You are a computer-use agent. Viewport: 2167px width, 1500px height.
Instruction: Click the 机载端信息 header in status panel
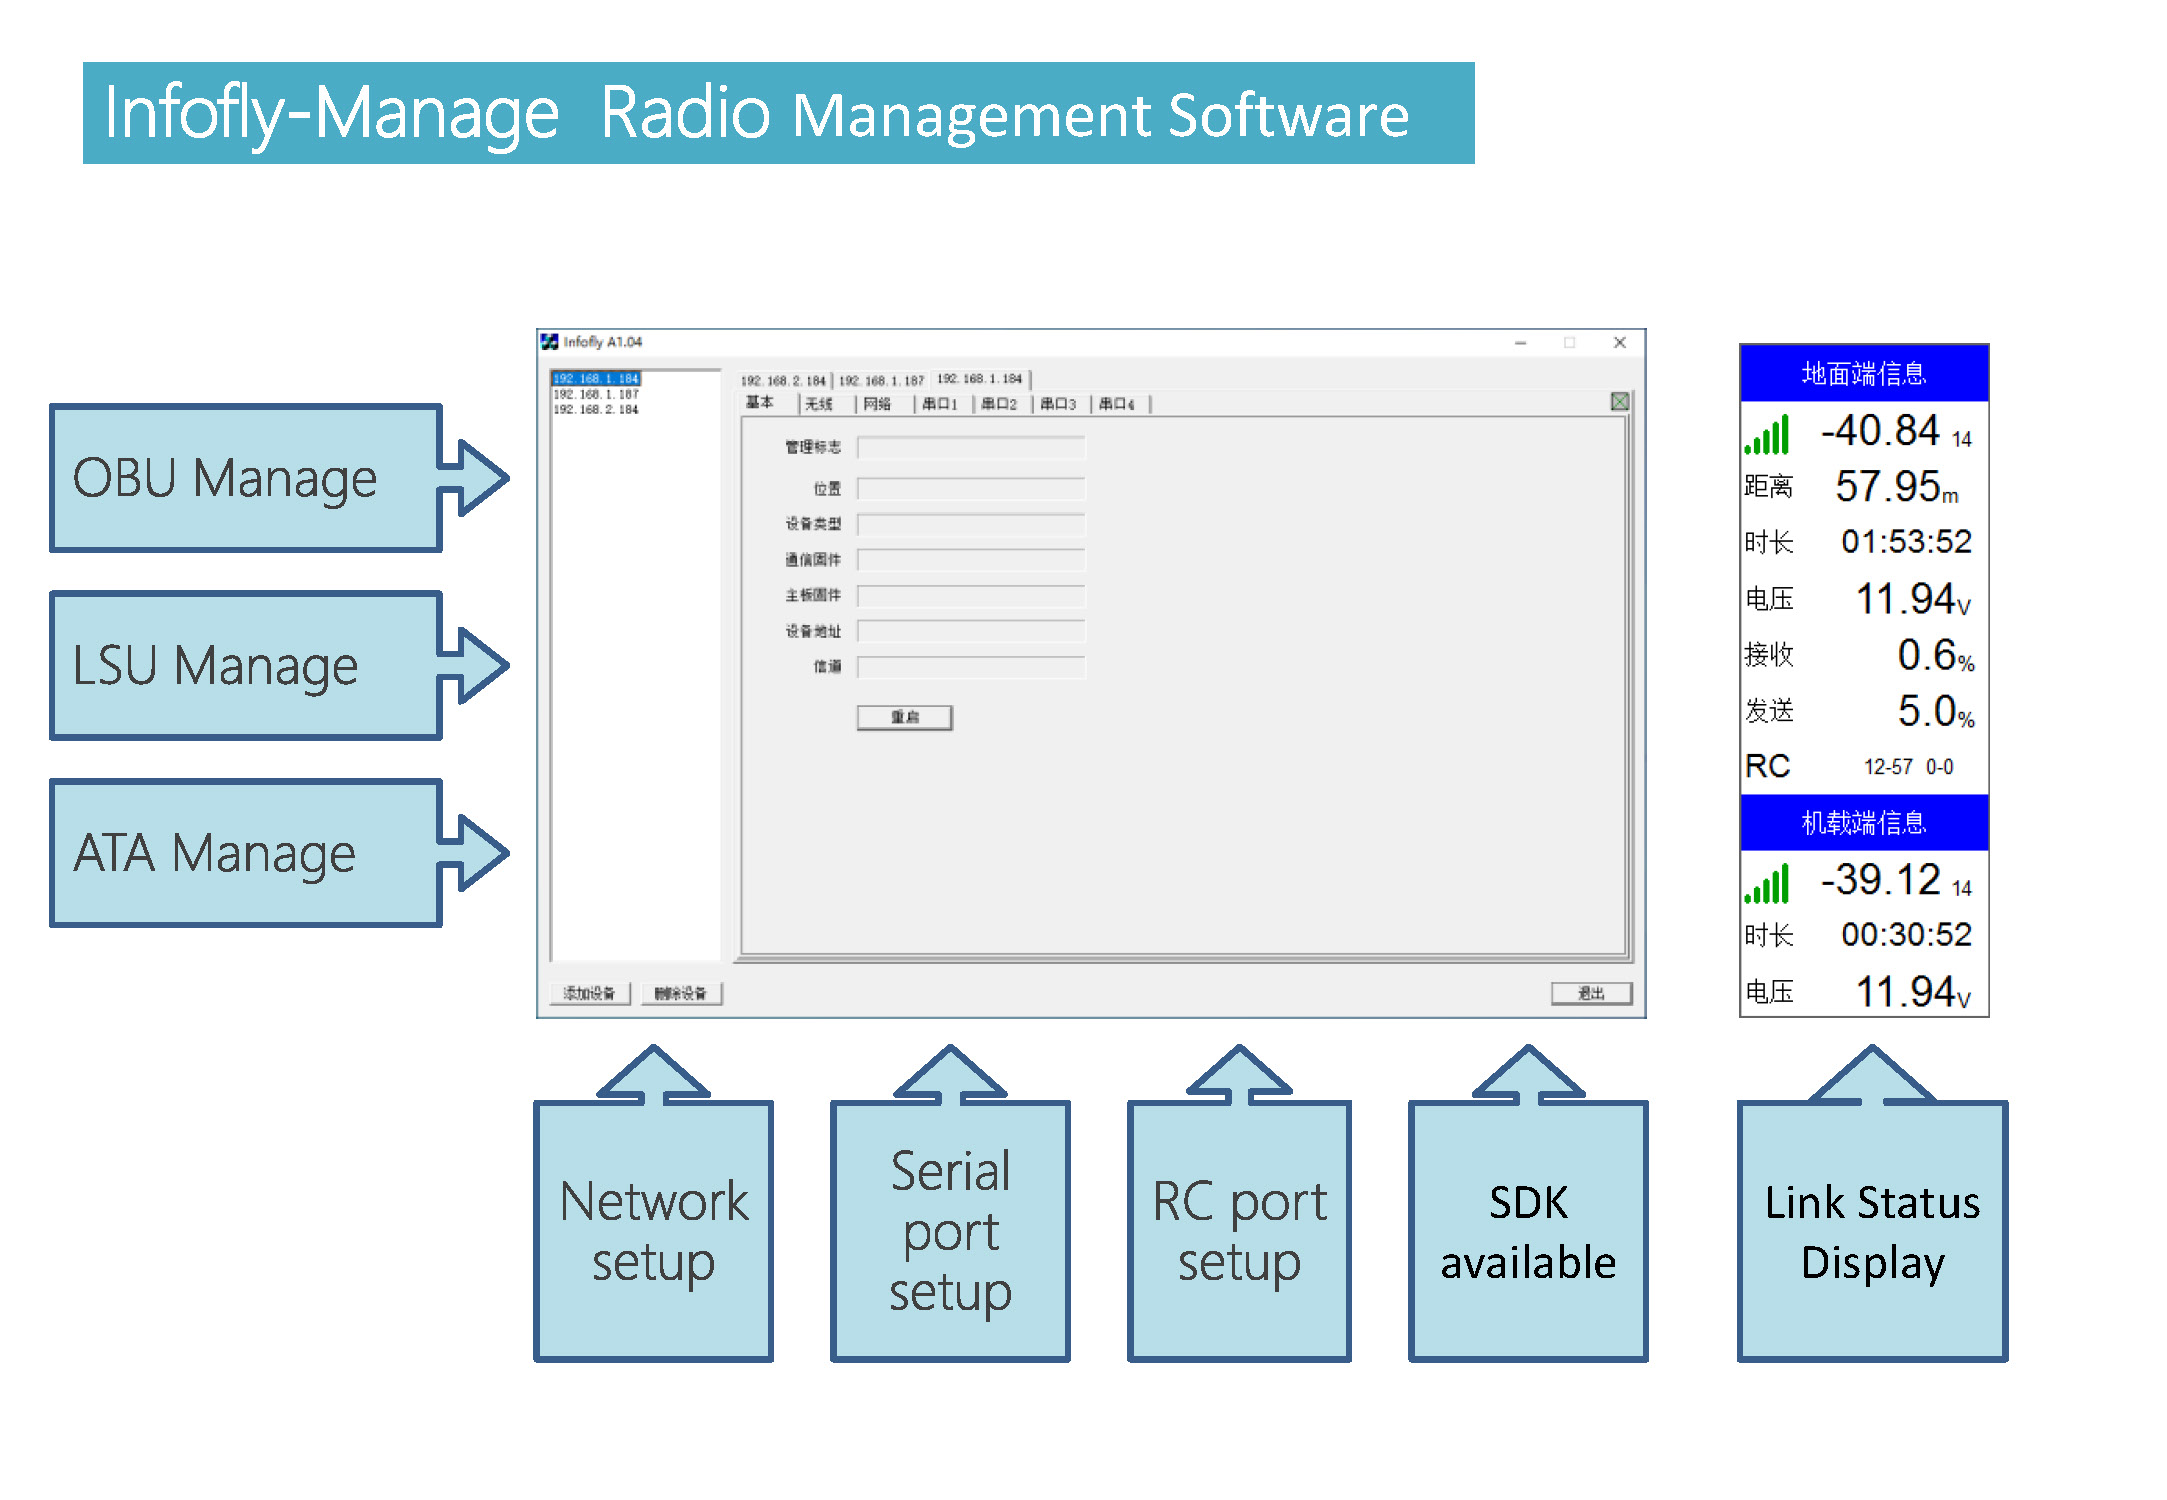click(1864, 822)
